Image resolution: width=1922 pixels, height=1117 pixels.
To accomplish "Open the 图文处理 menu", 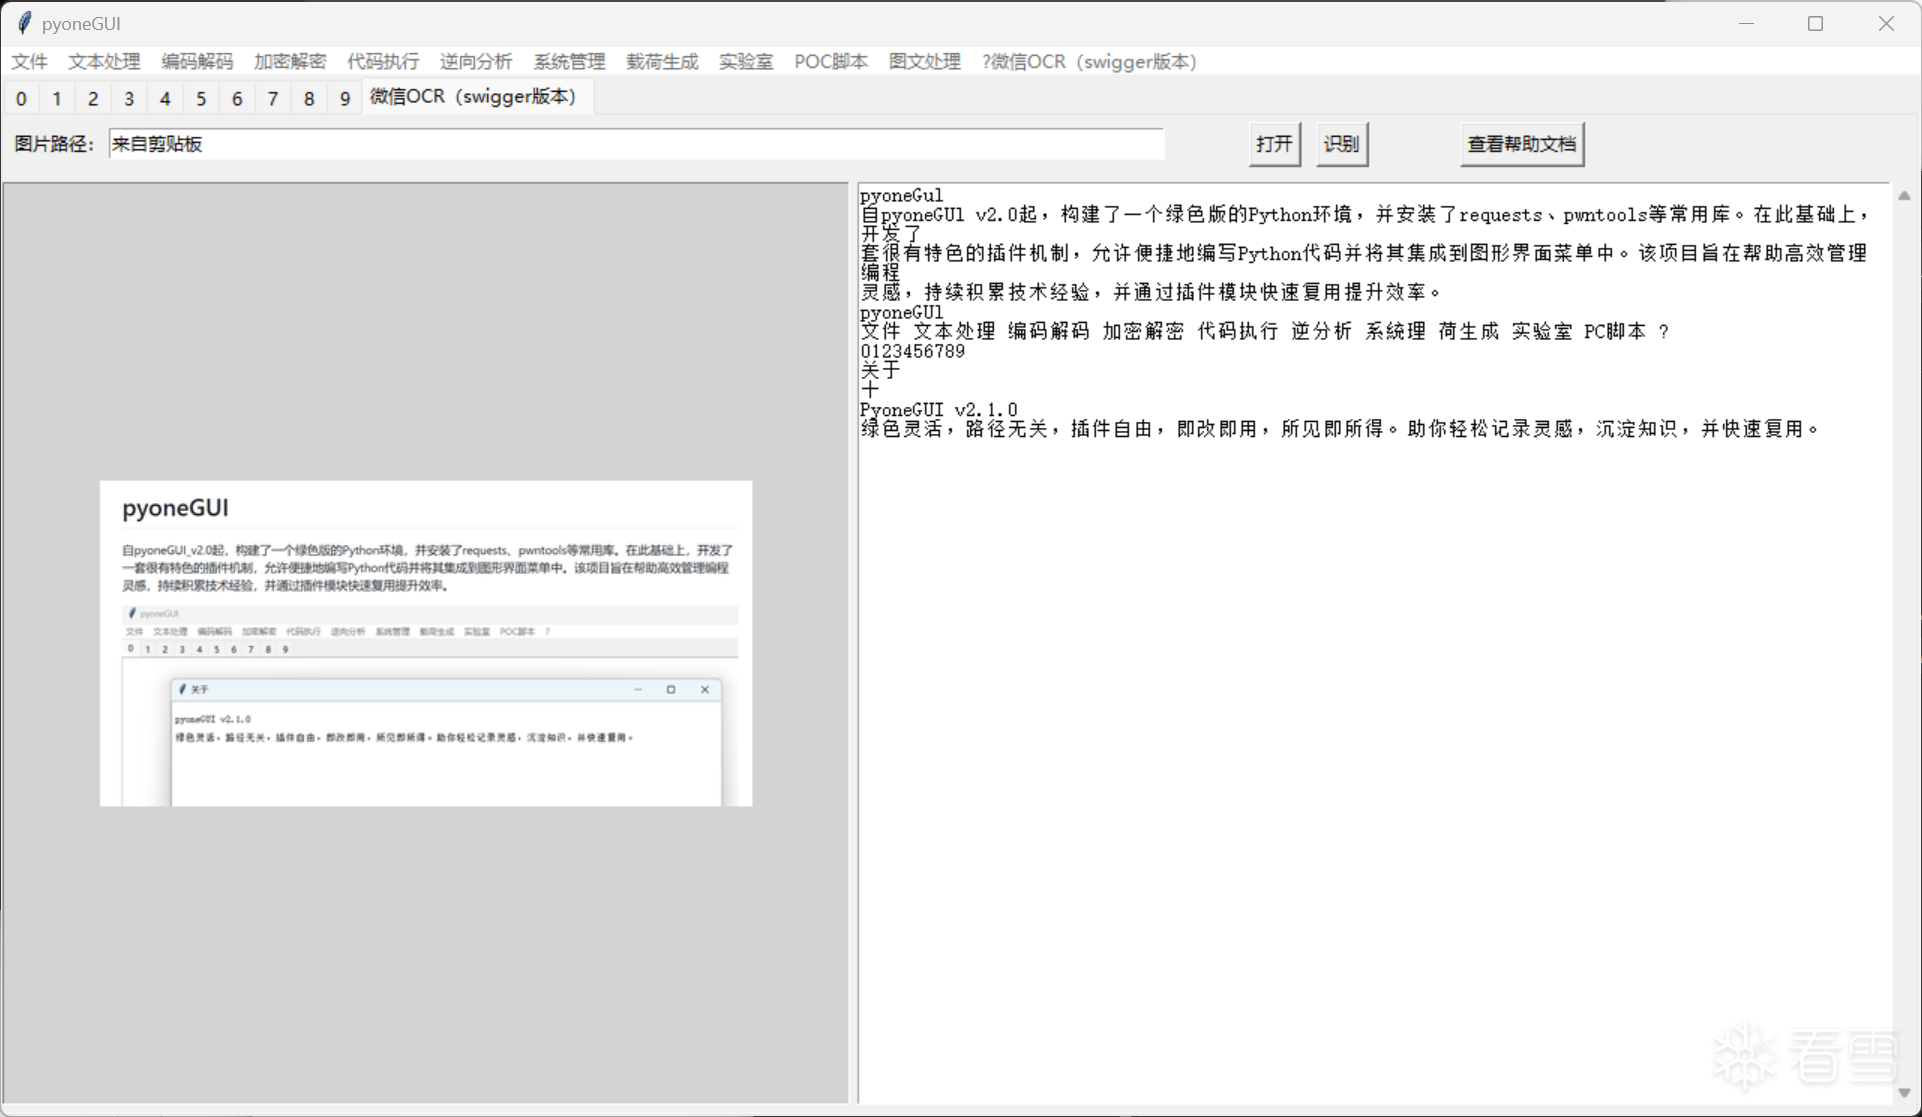I will [925, 62].
